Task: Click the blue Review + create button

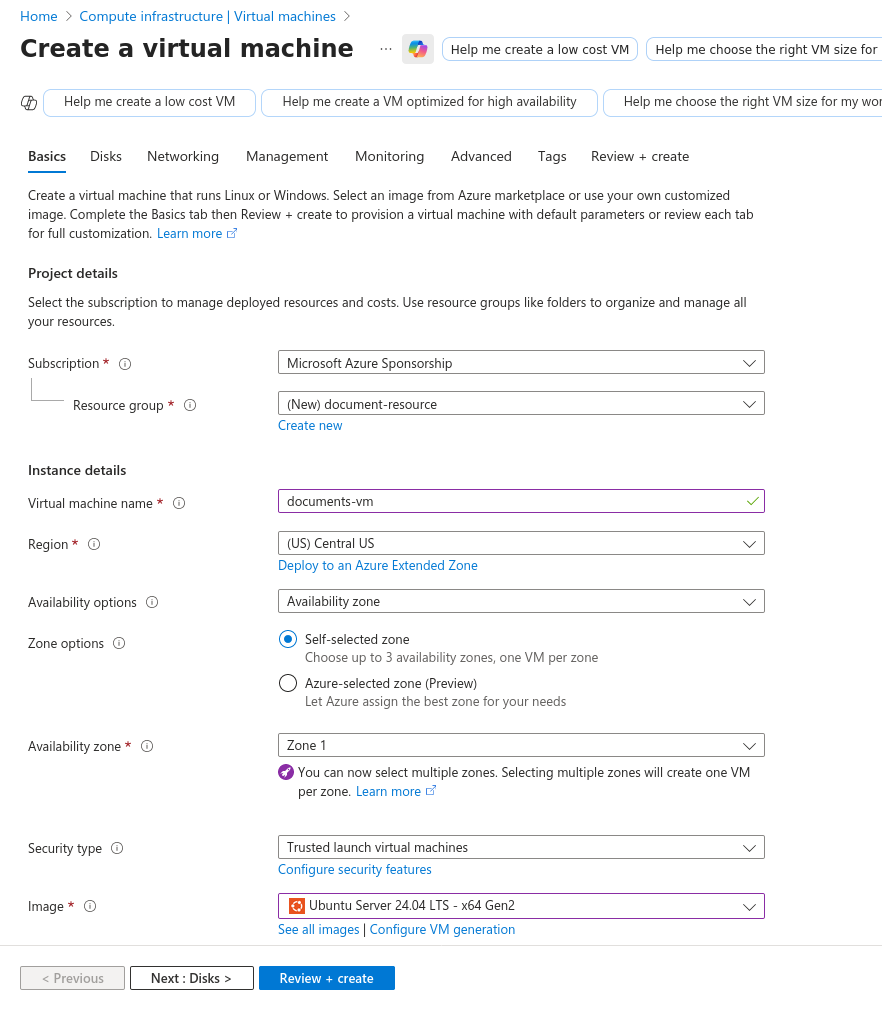Action: (326, 978)
